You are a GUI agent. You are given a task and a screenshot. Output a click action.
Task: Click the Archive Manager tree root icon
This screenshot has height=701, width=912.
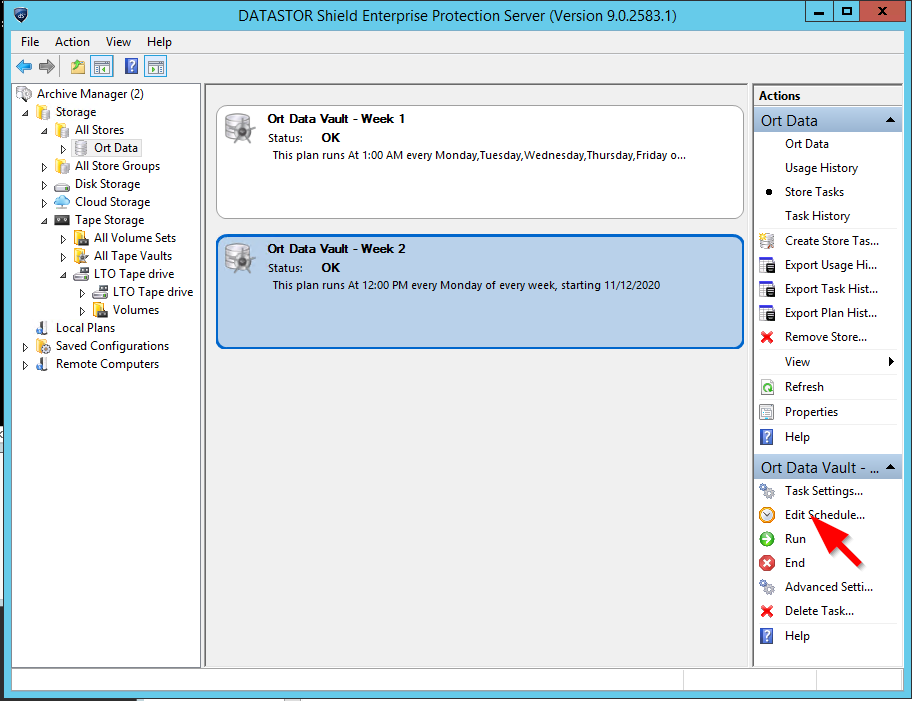pos(24,94)
